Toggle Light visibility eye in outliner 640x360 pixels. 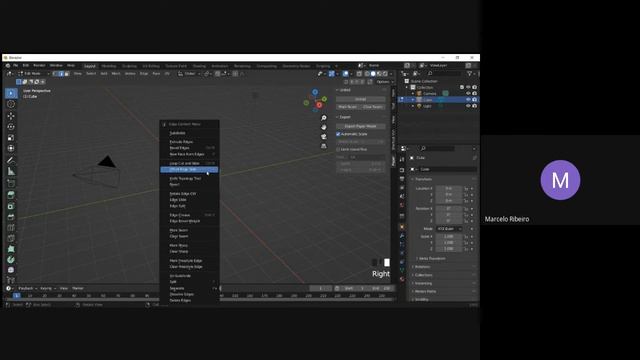[x=468, y=106]
